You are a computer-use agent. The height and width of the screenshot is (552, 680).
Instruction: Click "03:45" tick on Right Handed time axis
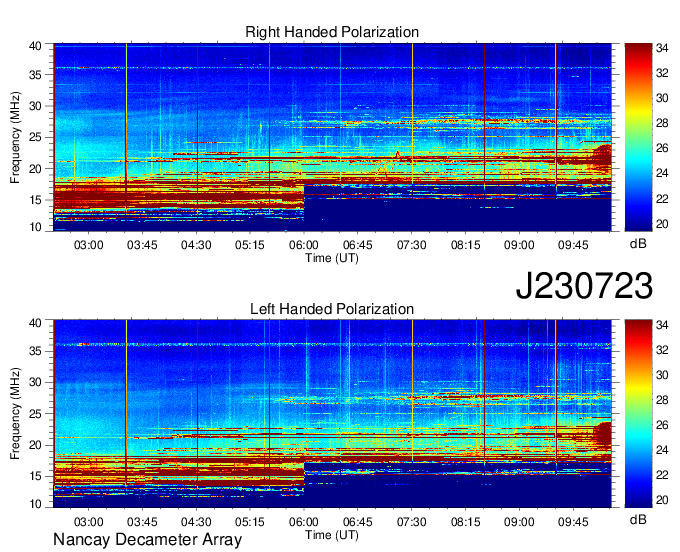pyautogui.click(x=142, y=245)
